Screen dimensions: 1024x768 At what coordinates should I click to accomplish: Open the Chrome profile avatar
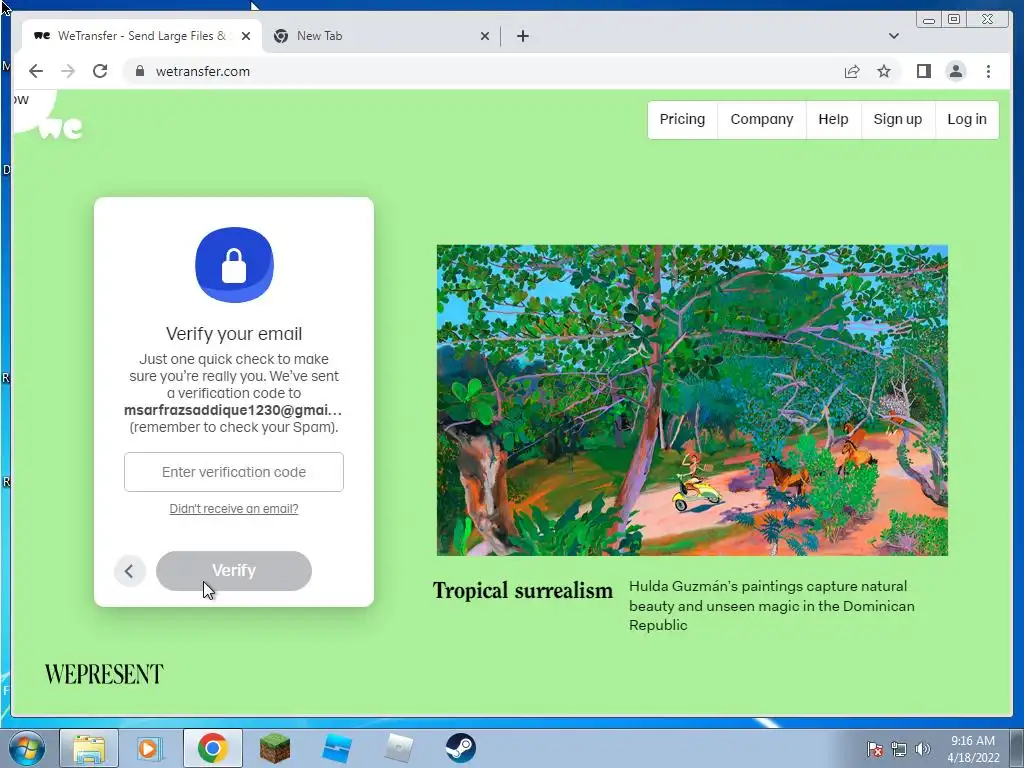click(x=955, y=71)
